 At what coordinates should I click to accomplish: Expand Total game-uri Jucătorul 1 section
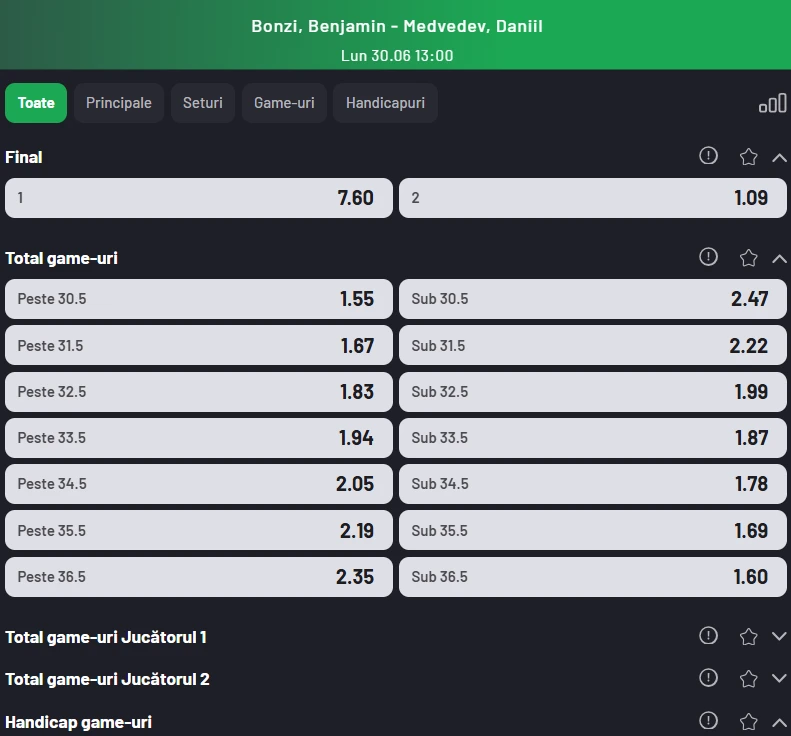tap(779, 636)
